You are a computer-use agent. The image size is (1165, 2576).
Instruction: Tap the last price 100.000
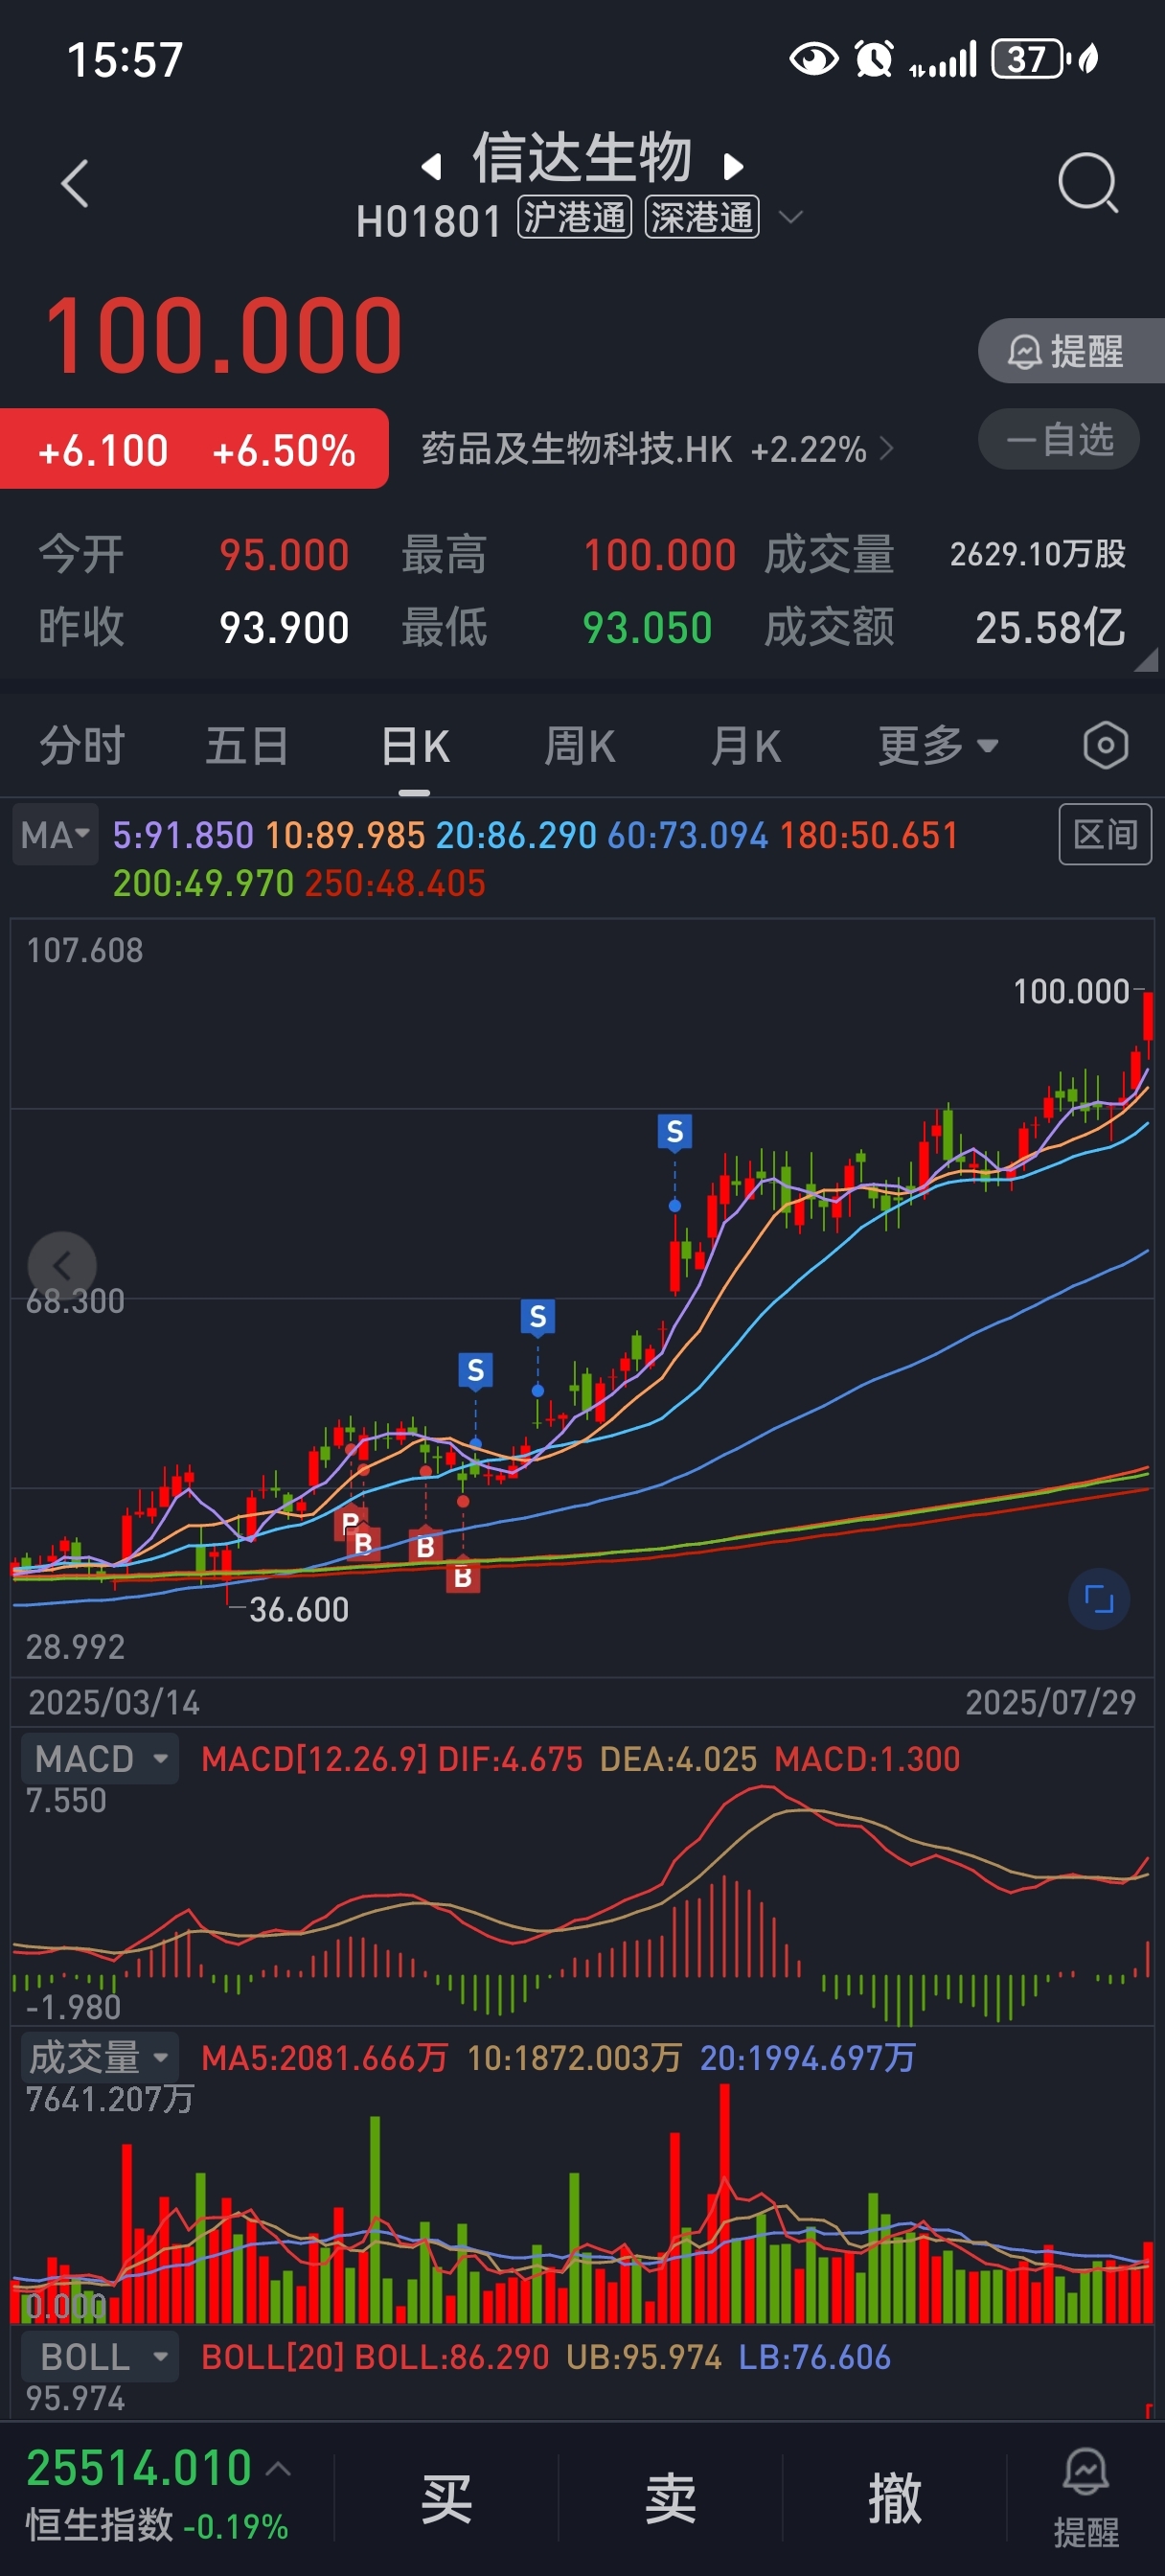[x=224, y=337]
